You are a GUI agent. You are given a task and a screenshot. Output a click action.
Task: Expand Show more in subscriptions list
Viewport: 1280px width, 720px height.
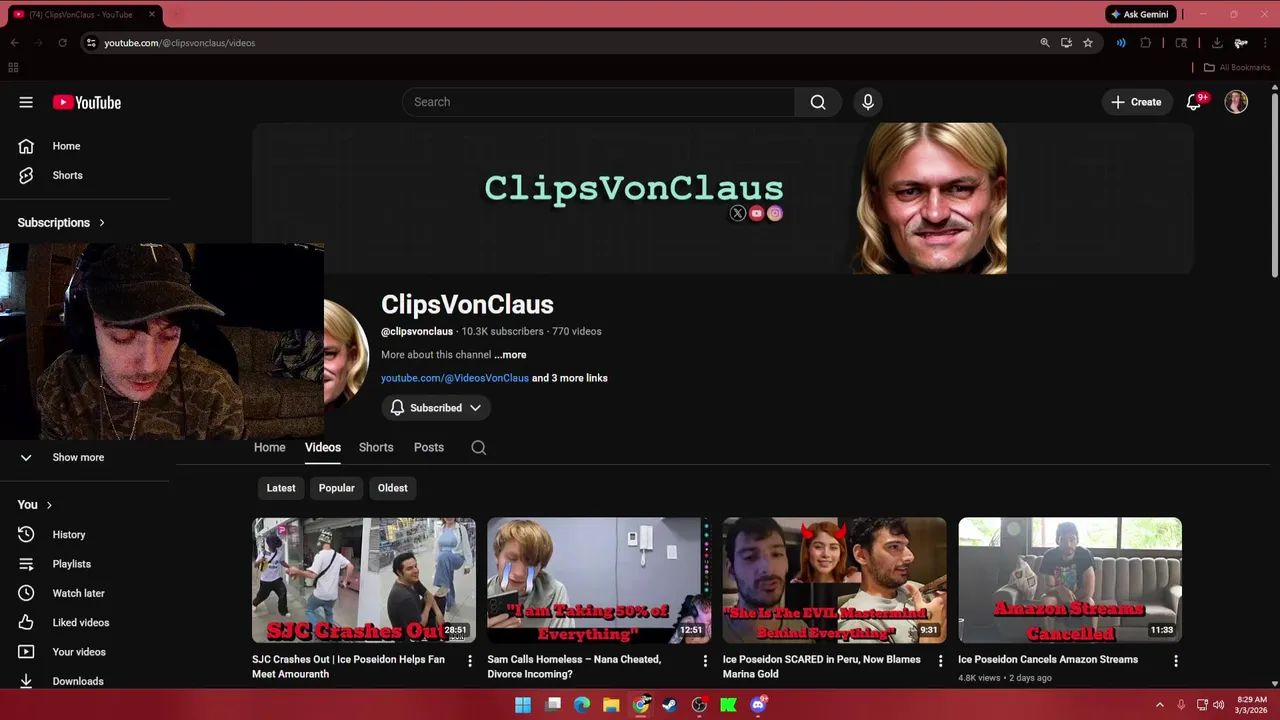coord(78,457)
